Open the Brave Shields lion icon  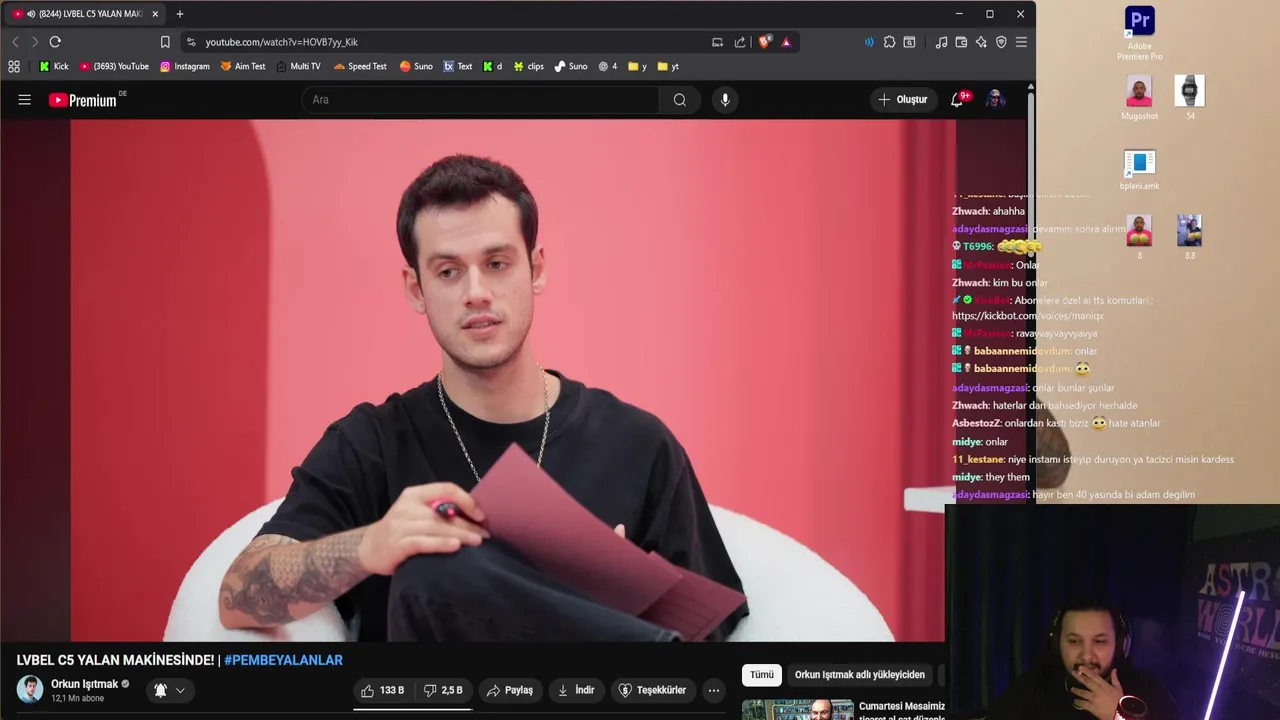[x=765, y=42]
